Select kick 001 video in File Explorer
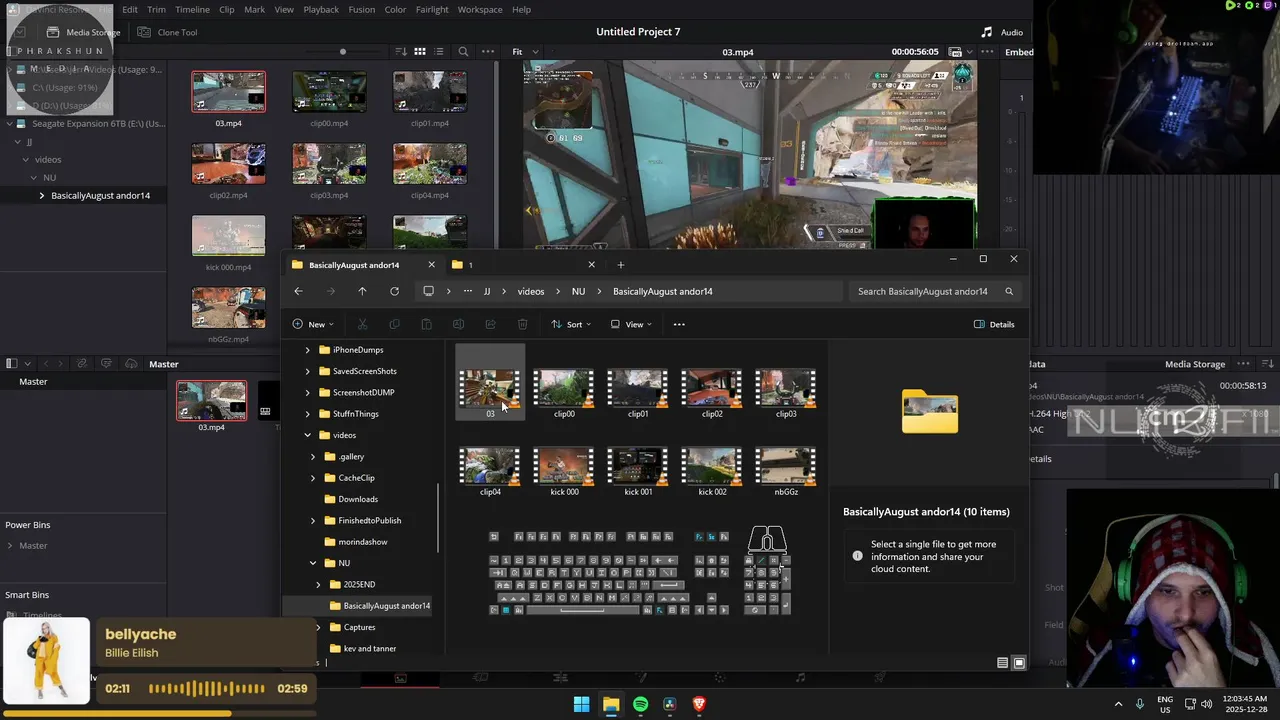Screen dimensions: 1280x720 click(638, 472)
